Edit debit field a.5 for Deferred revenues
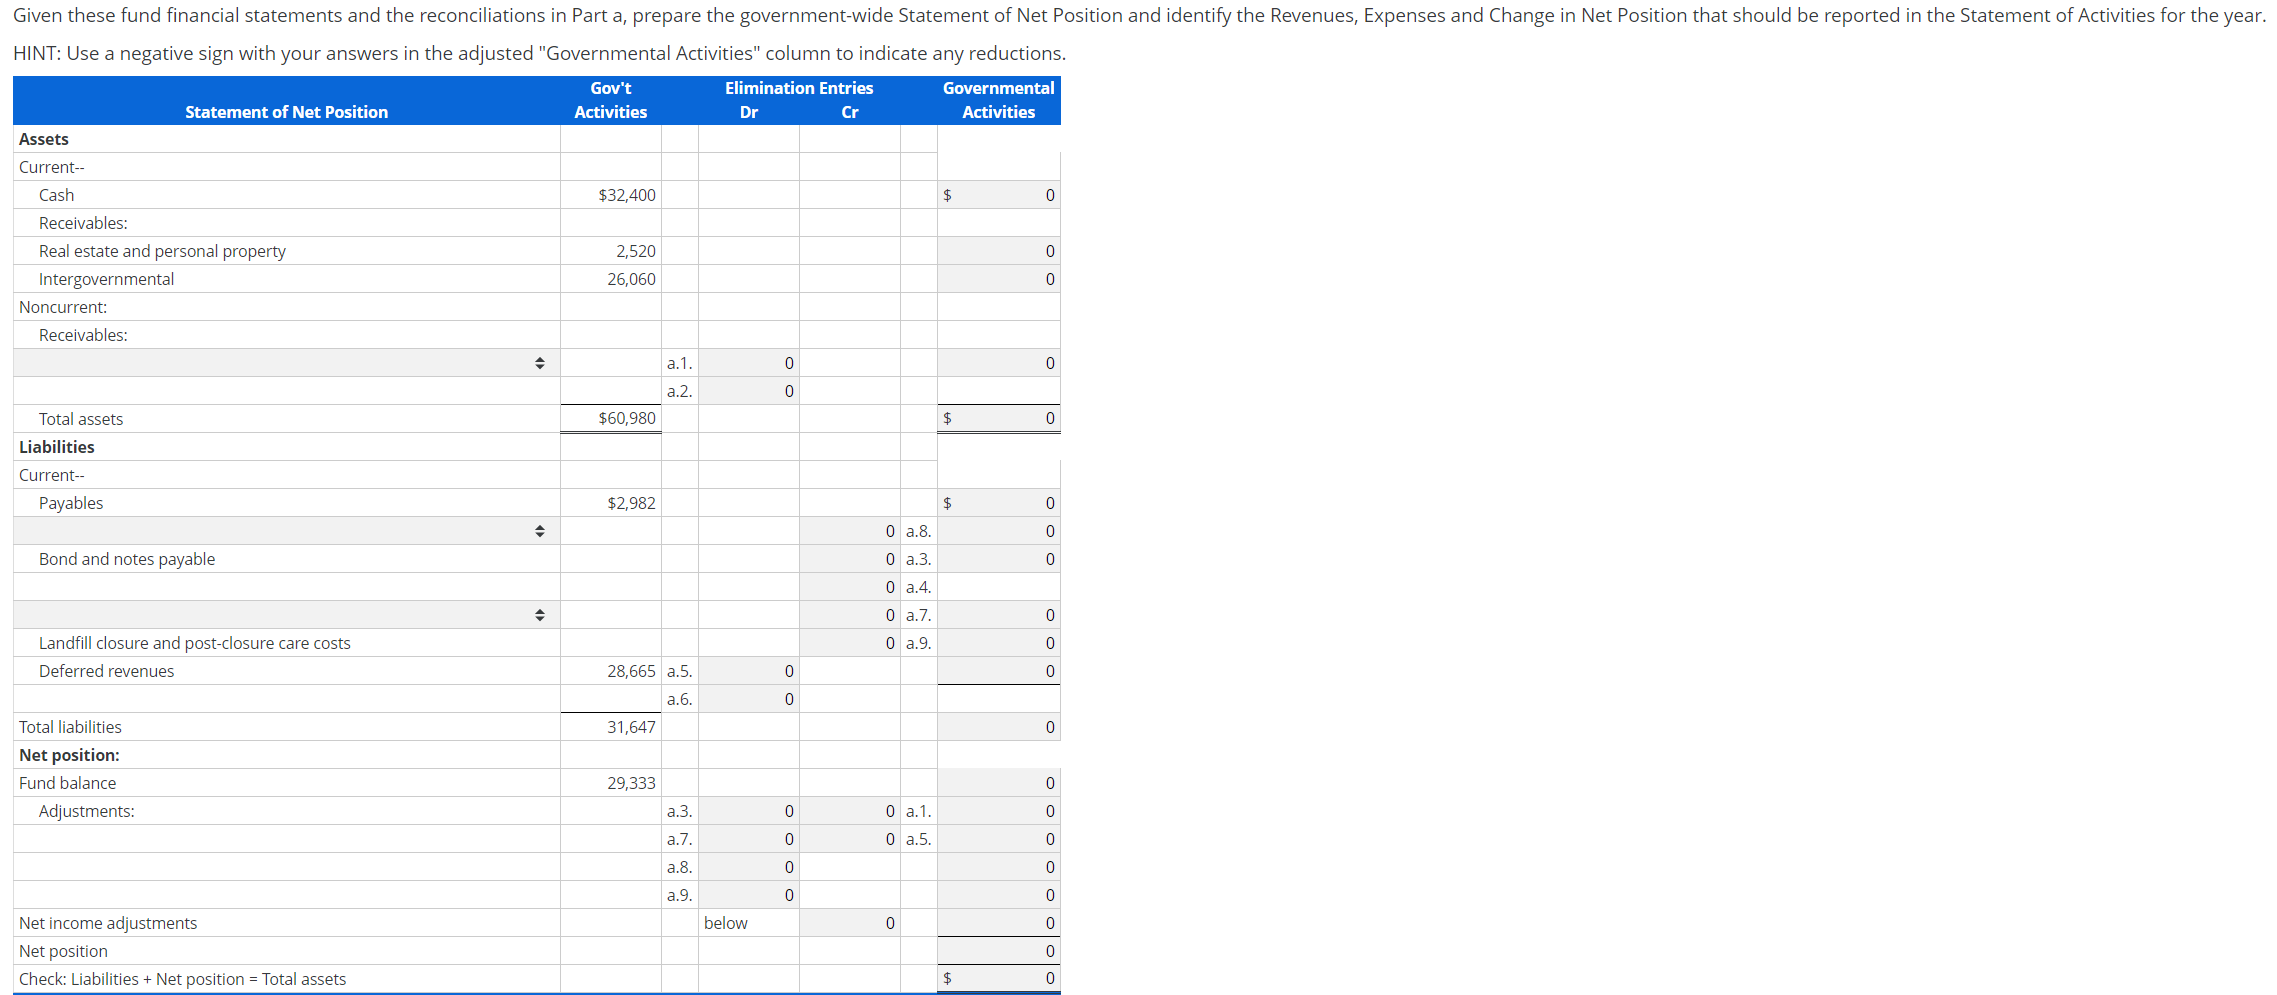Viewport: 2277px width, 995px height. [748, 671]
